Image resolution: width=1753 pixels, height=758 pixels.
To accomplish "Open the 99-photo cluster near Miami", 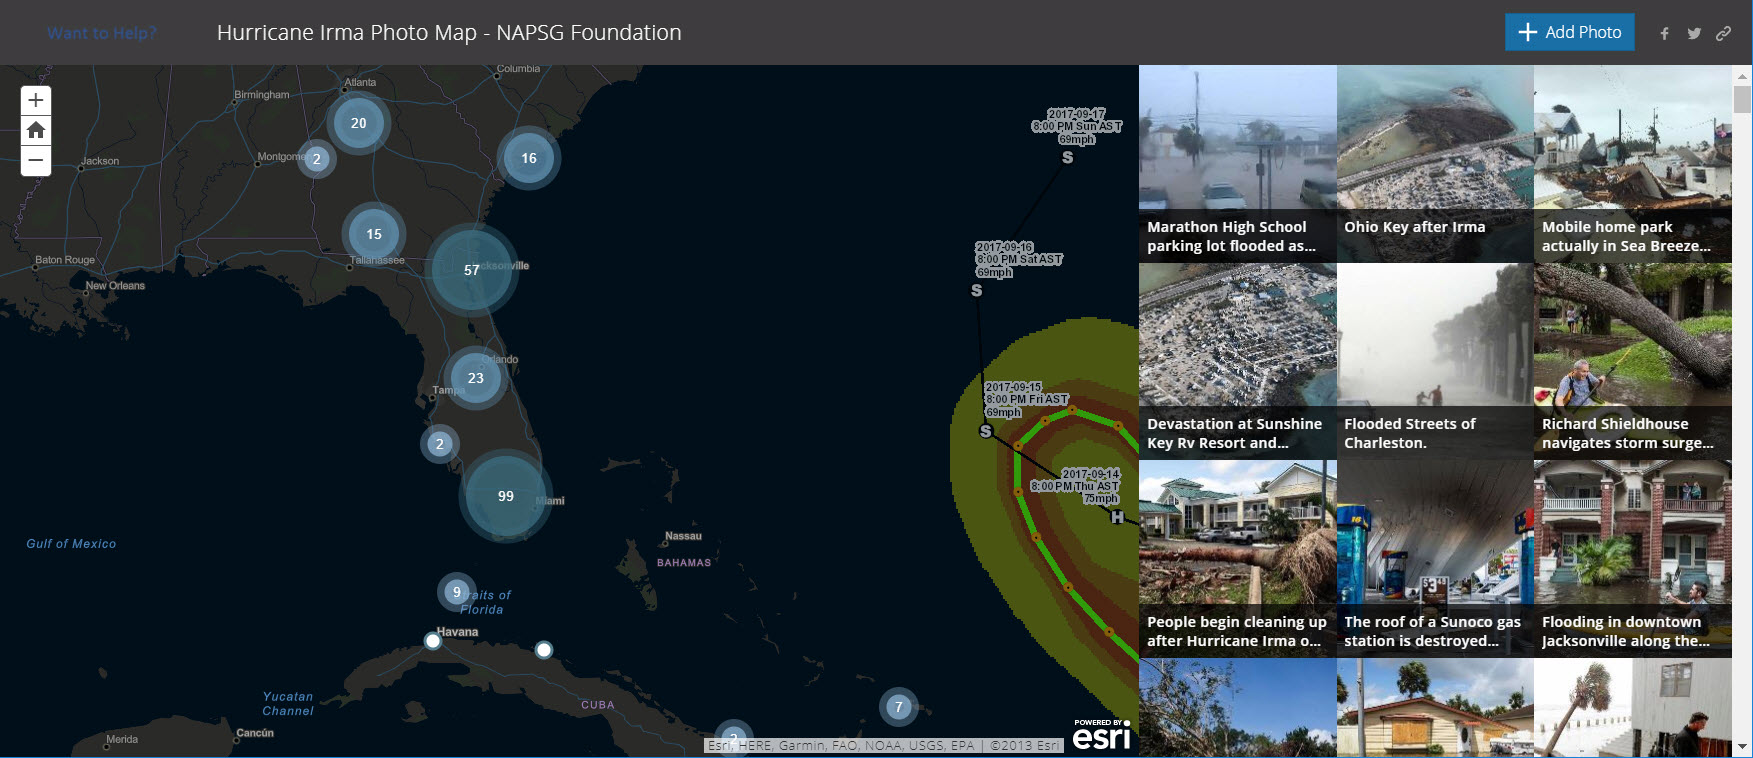I will click(x=506, y=496).
